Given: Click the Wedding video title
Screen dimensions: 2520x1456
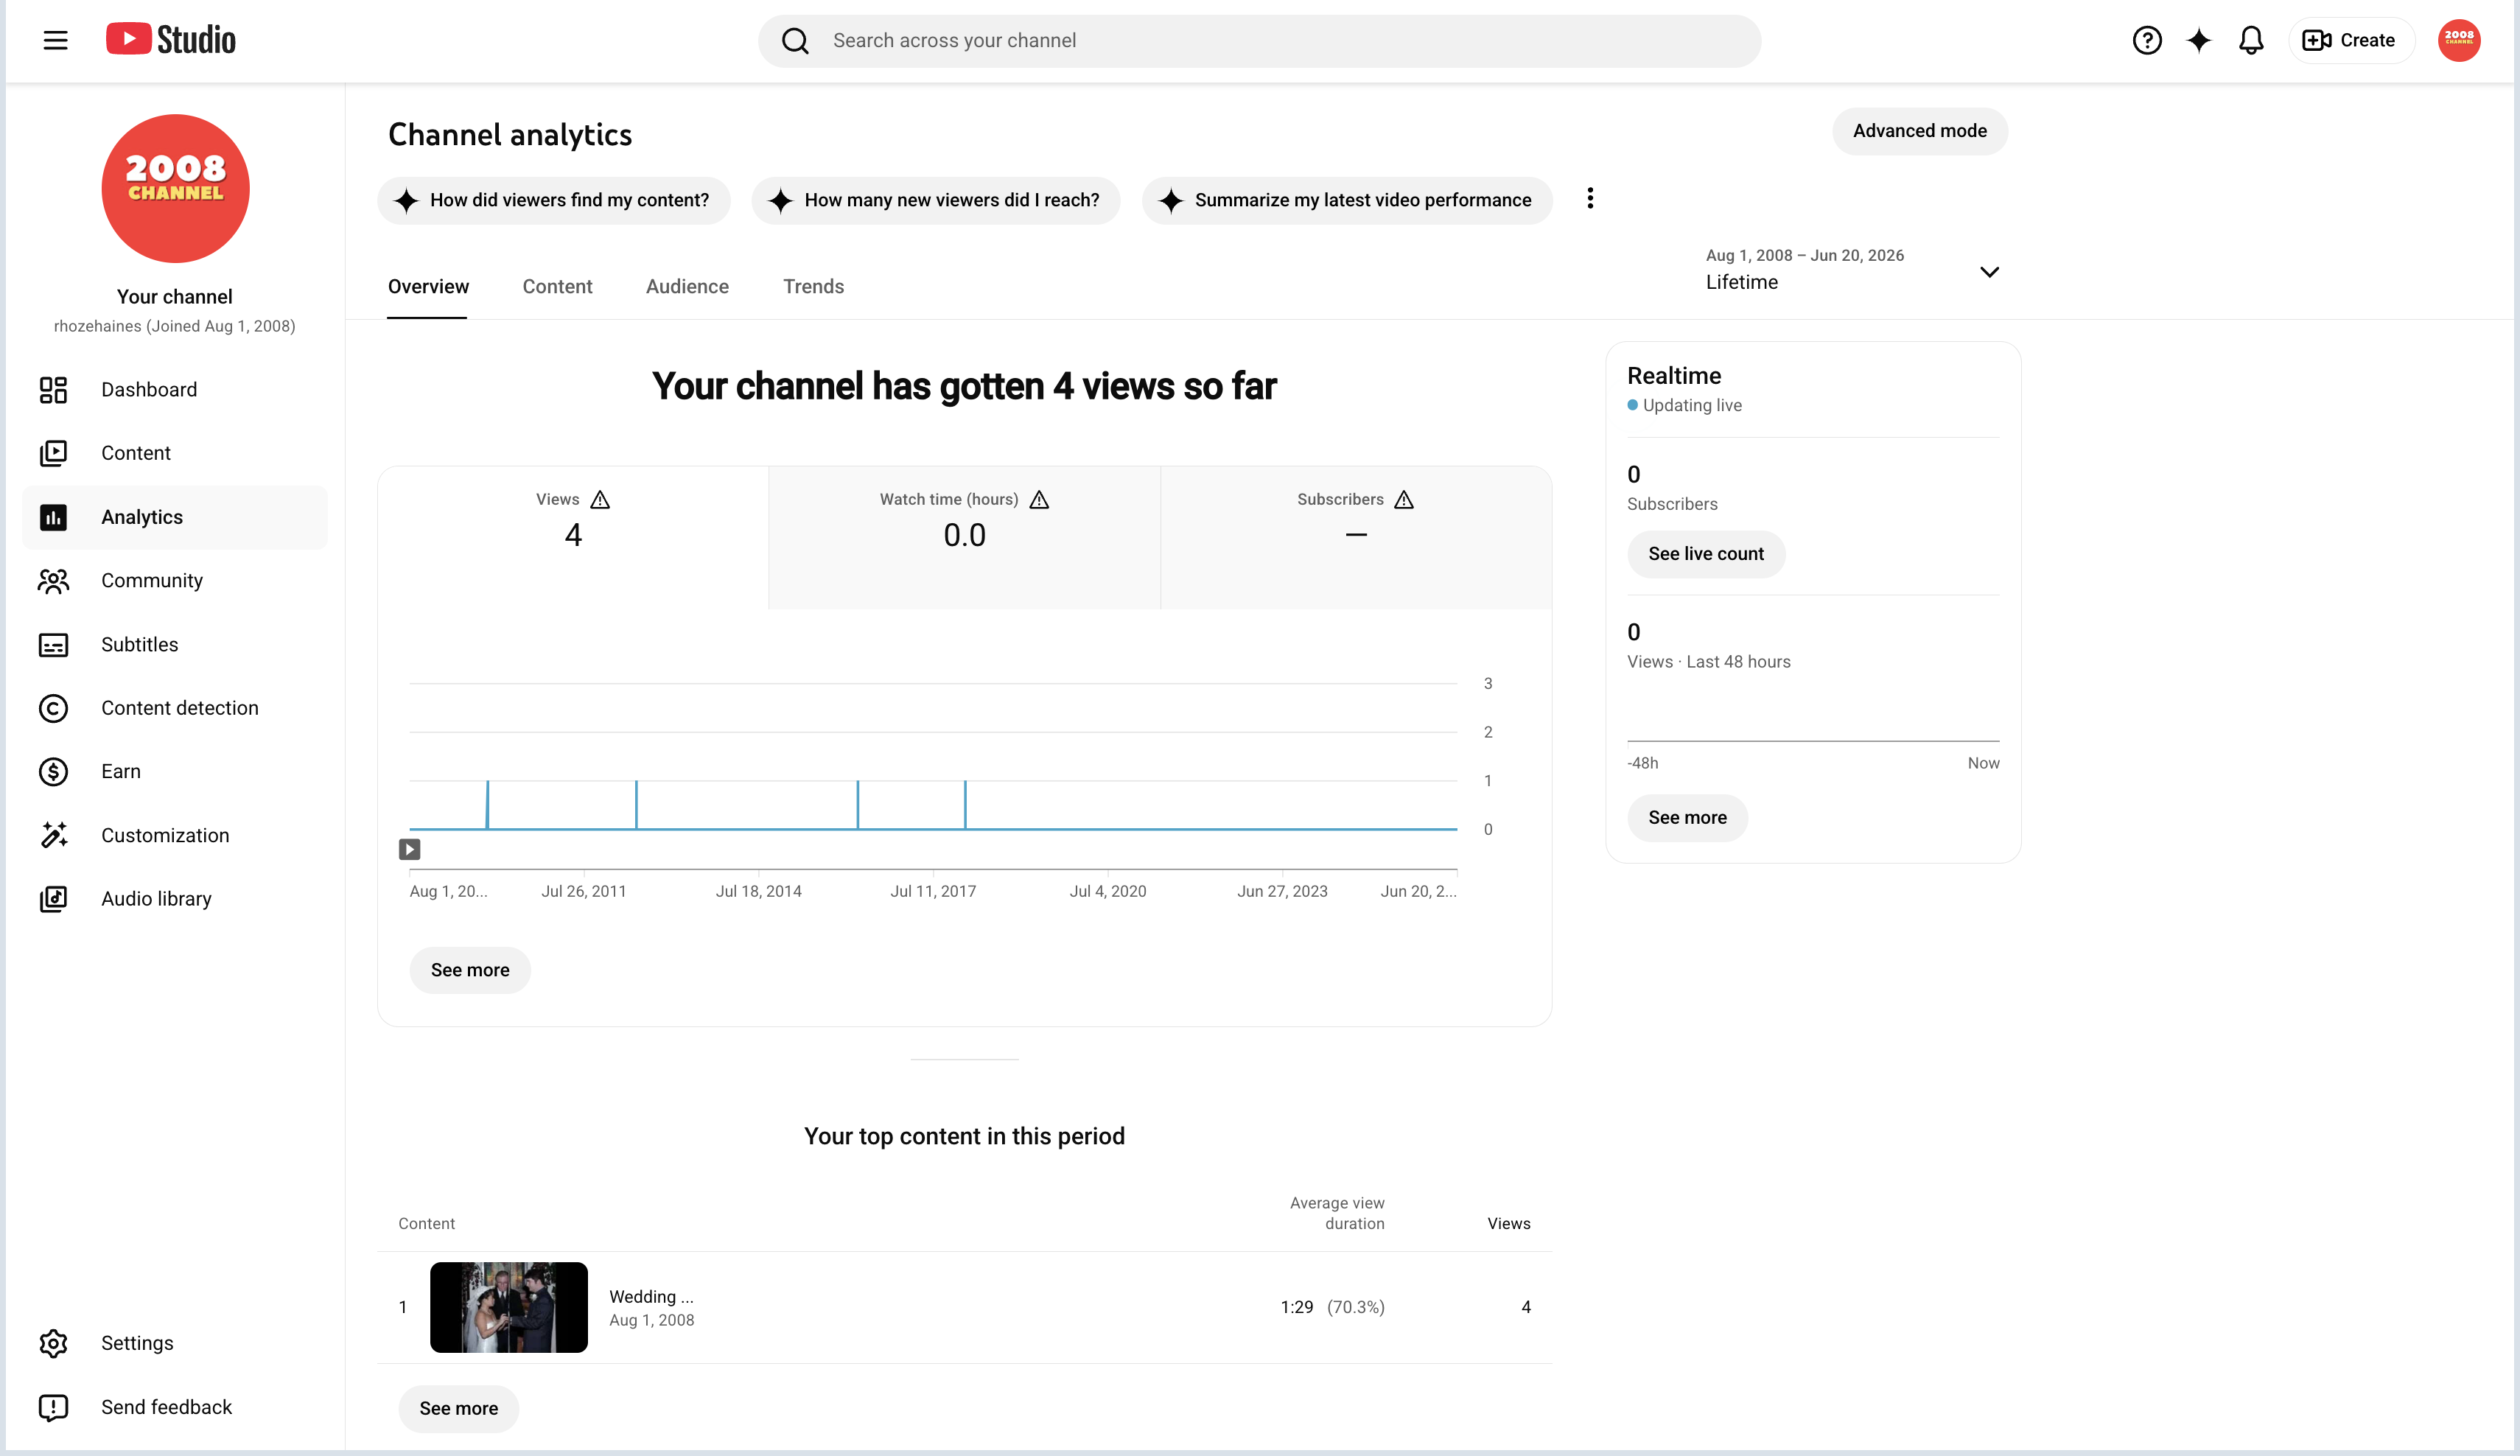Looking at the screenshot, I should tap(651, 1296).
